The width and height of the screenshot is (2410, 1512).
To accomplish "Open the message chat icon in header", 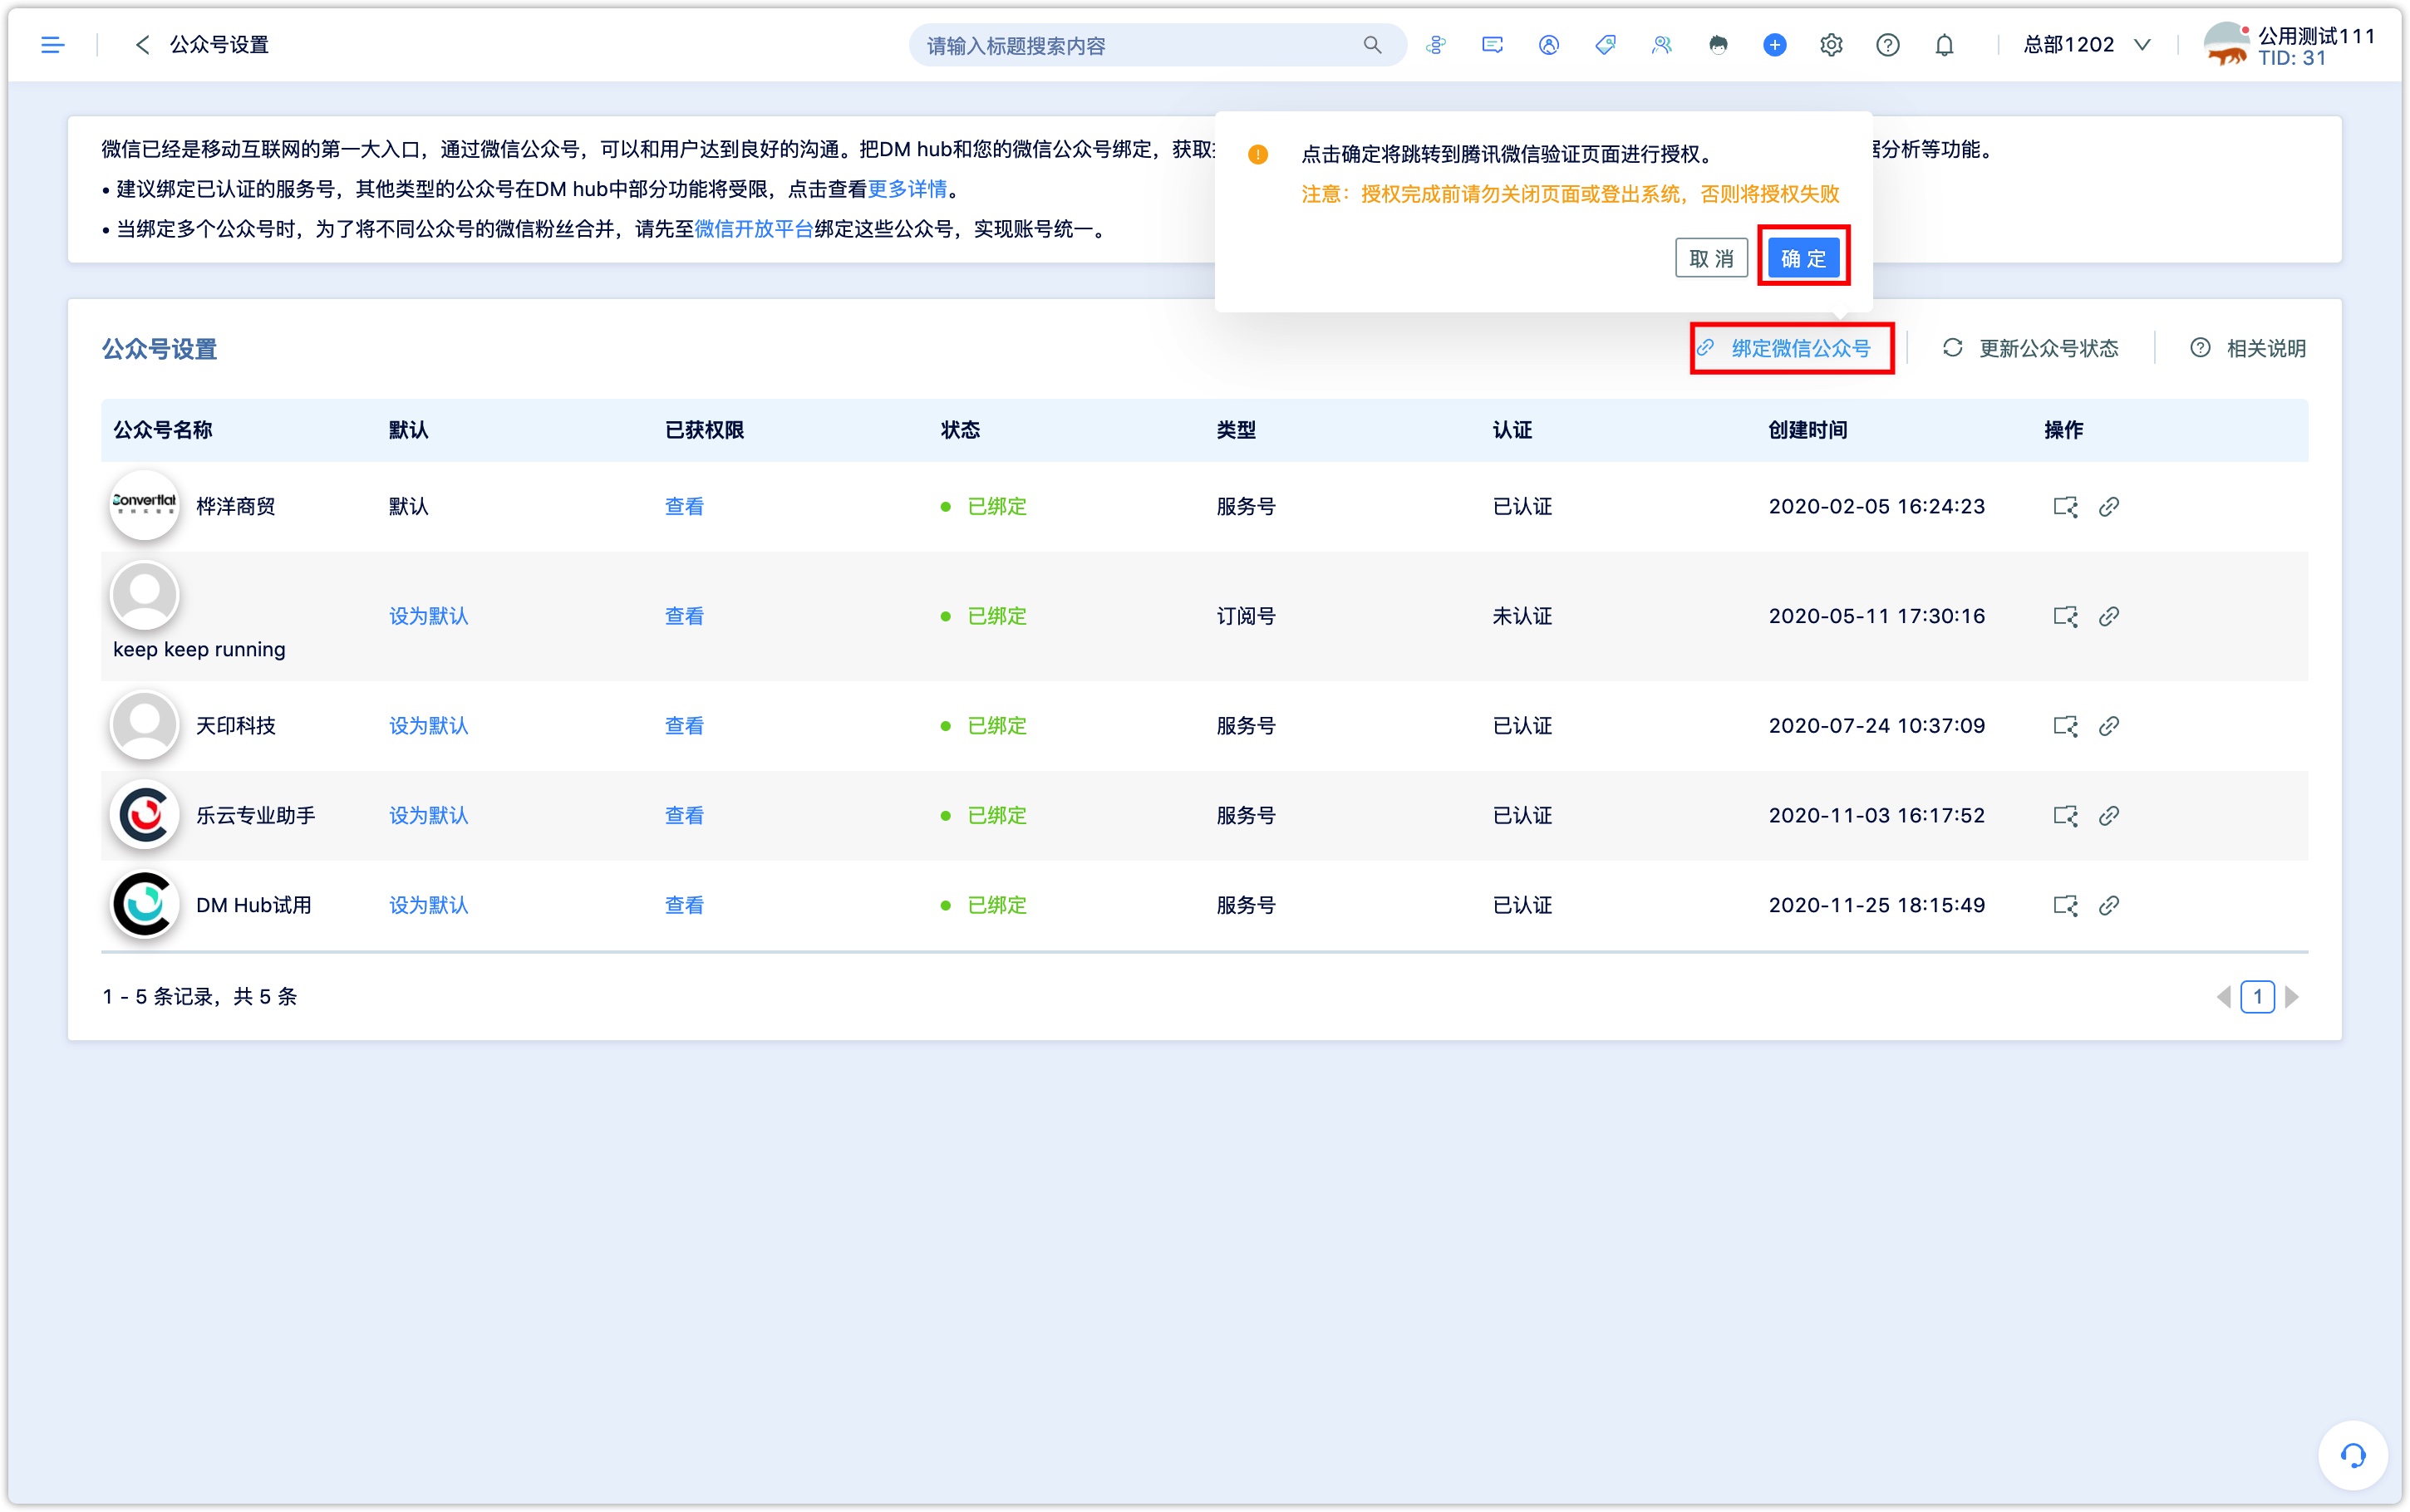I will click(x=1492, y=45).
